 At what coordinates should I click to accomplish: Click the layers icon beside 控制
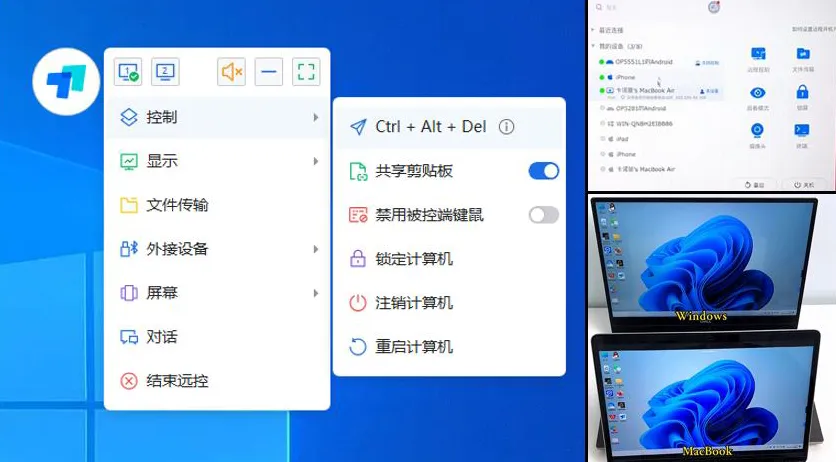[x=129, y=117]
